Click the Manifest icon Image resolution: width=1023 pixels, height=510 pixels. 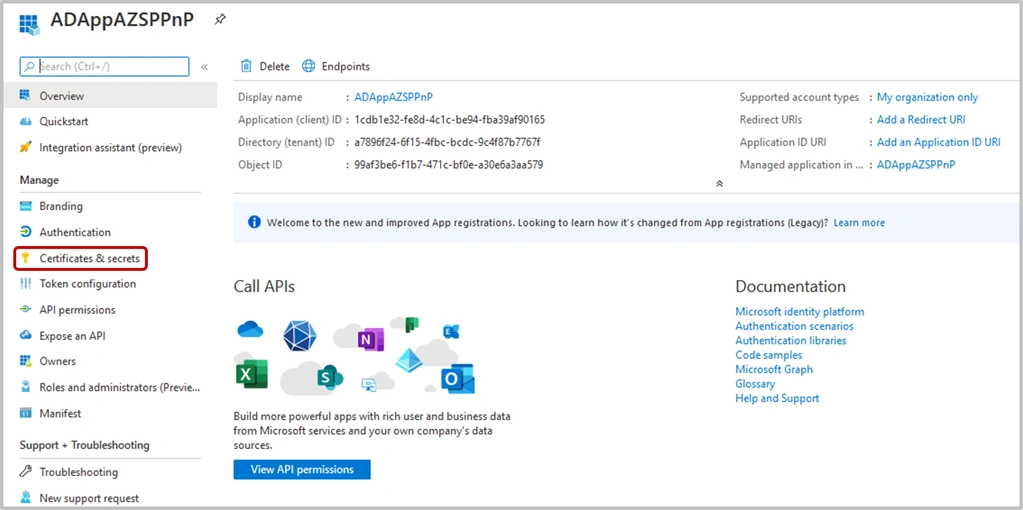coord(25,413)
